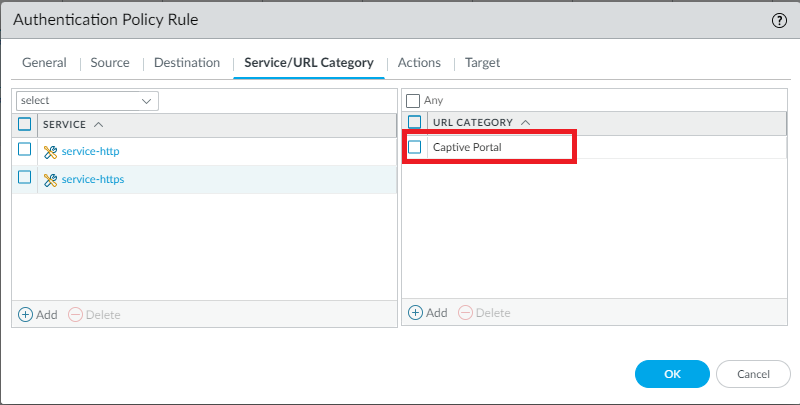
Task: Click the plus icon to add a service
Action: point(26,314)
